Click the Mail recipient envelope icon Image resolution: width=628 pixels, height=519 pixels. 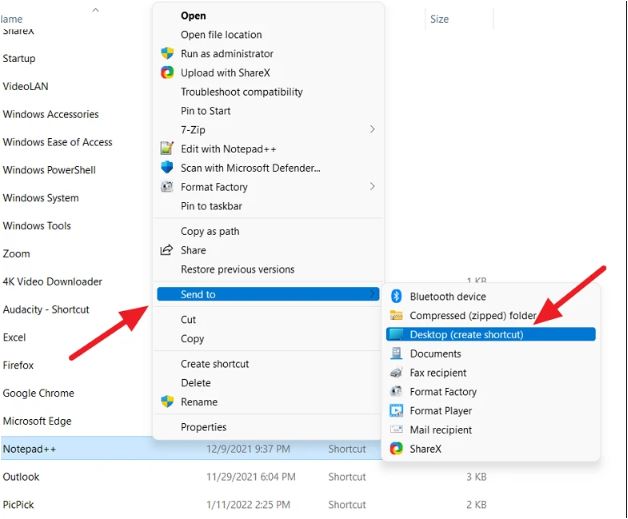click(396, 429)
